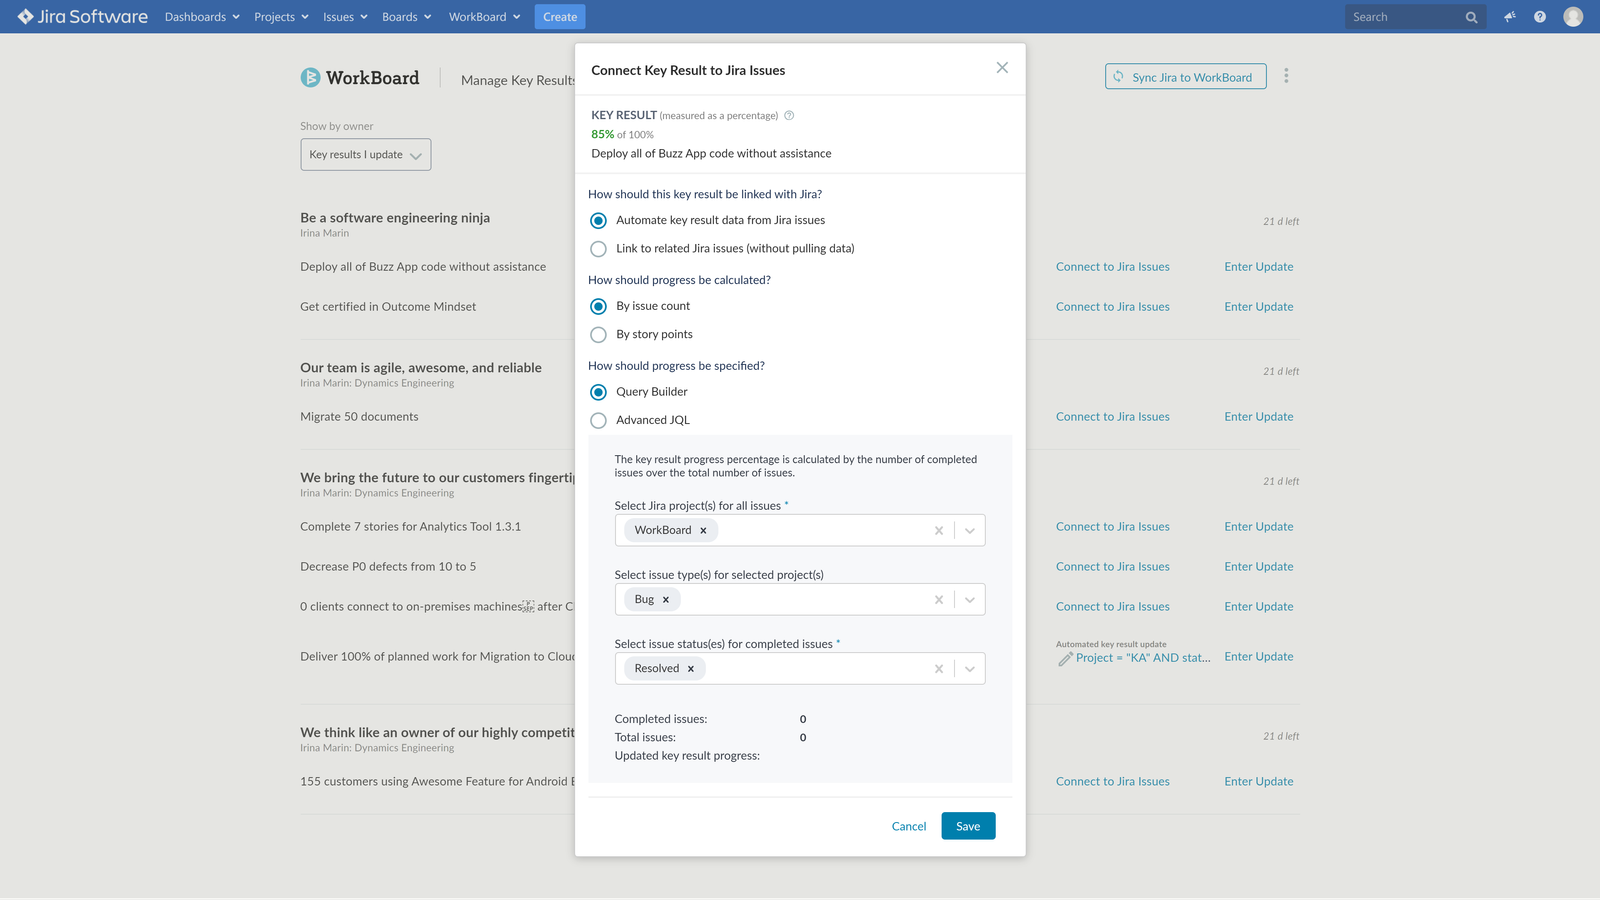
Task: Connect Jira Issues for Decrease P0 defects
Action: pyautogui.click(x=1113, y=567)
